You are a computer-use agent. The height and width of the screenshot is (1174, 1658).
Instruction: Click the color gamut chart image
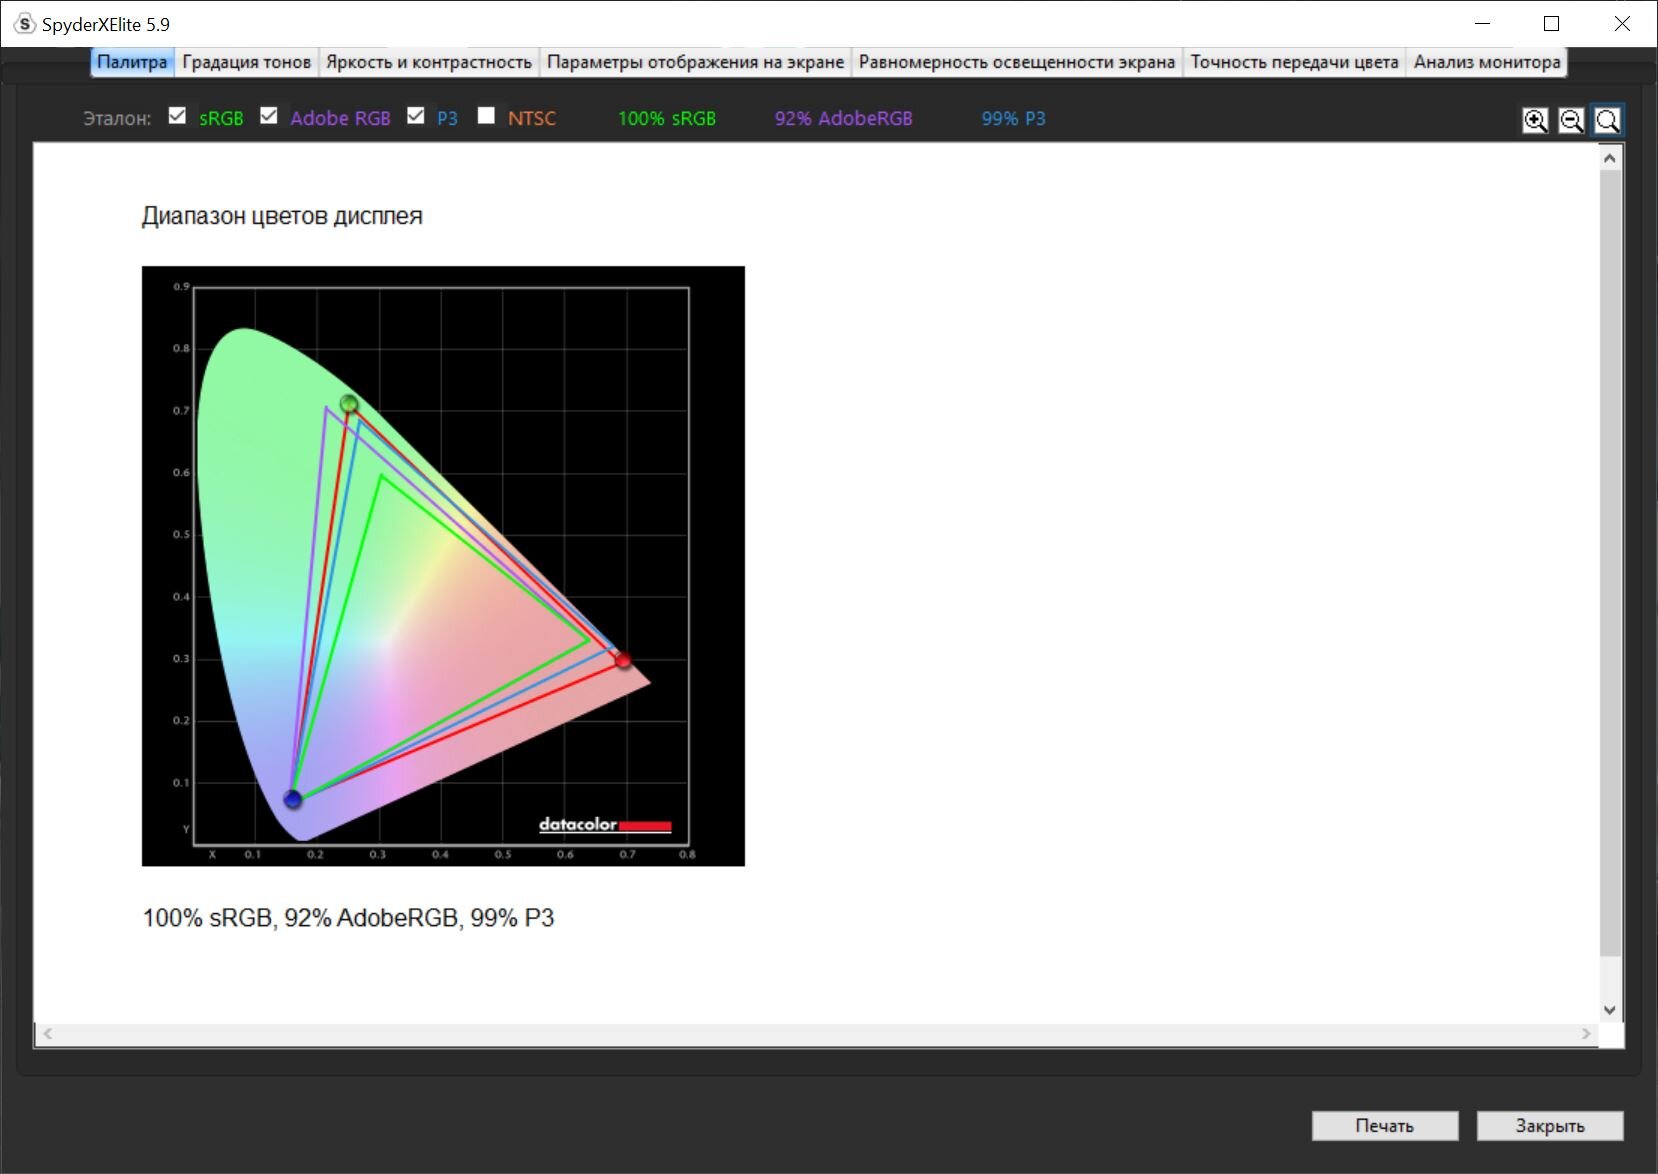pos(443,566)
